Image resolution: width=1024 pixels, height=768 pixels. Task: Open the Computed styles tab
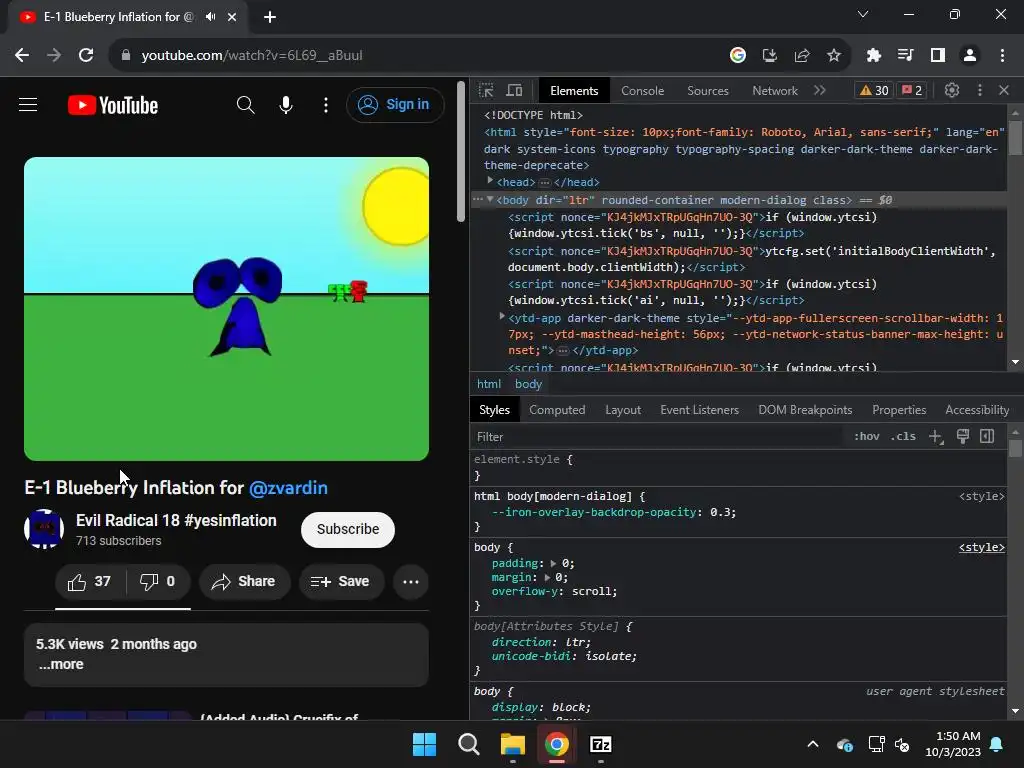tap(557, 409)
